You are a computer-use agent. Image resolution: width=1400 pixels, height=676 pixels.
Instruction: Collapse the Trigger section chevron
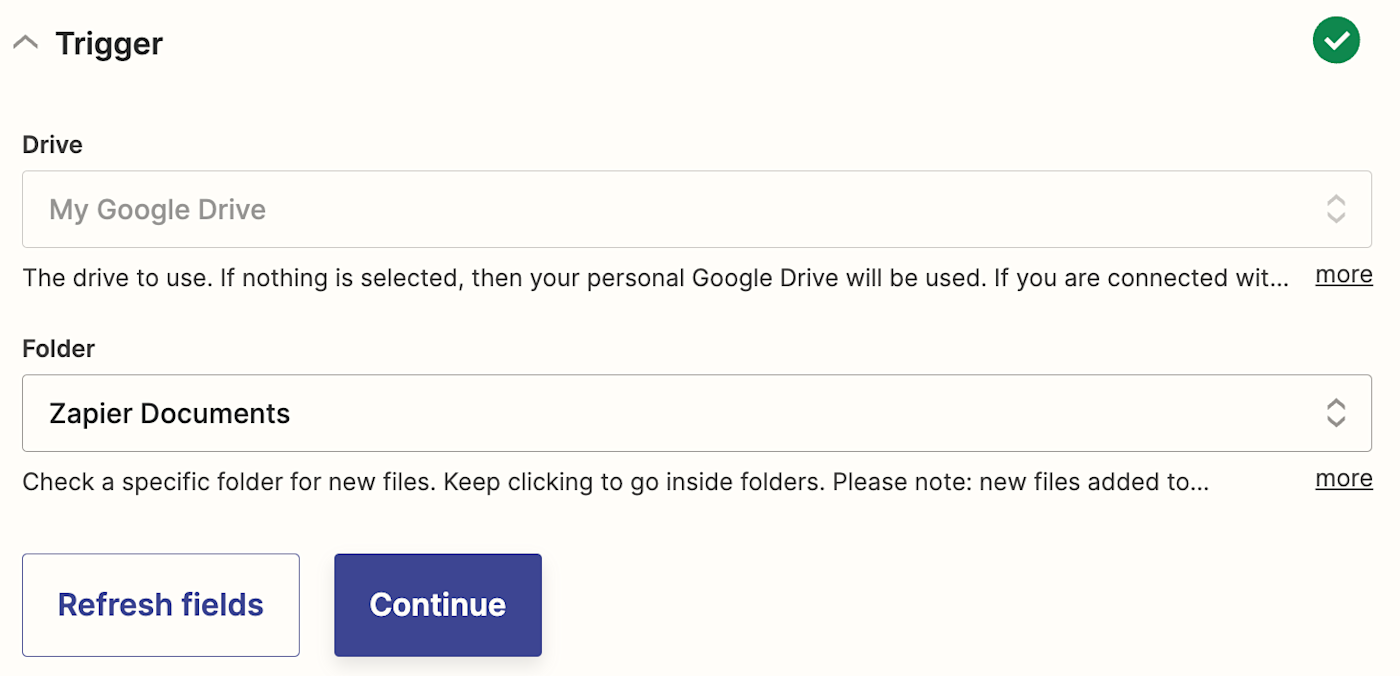coord(25,43)
